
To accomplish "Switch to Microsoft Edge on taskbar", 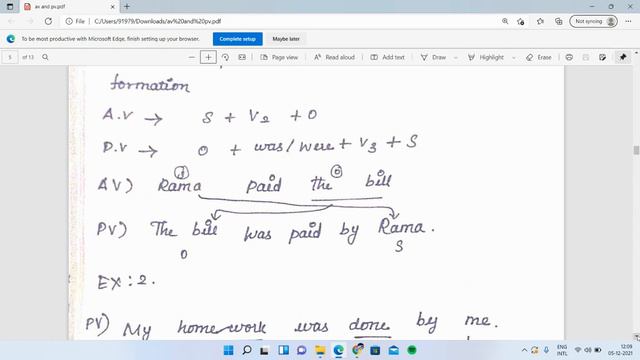I will click(338, 350).
